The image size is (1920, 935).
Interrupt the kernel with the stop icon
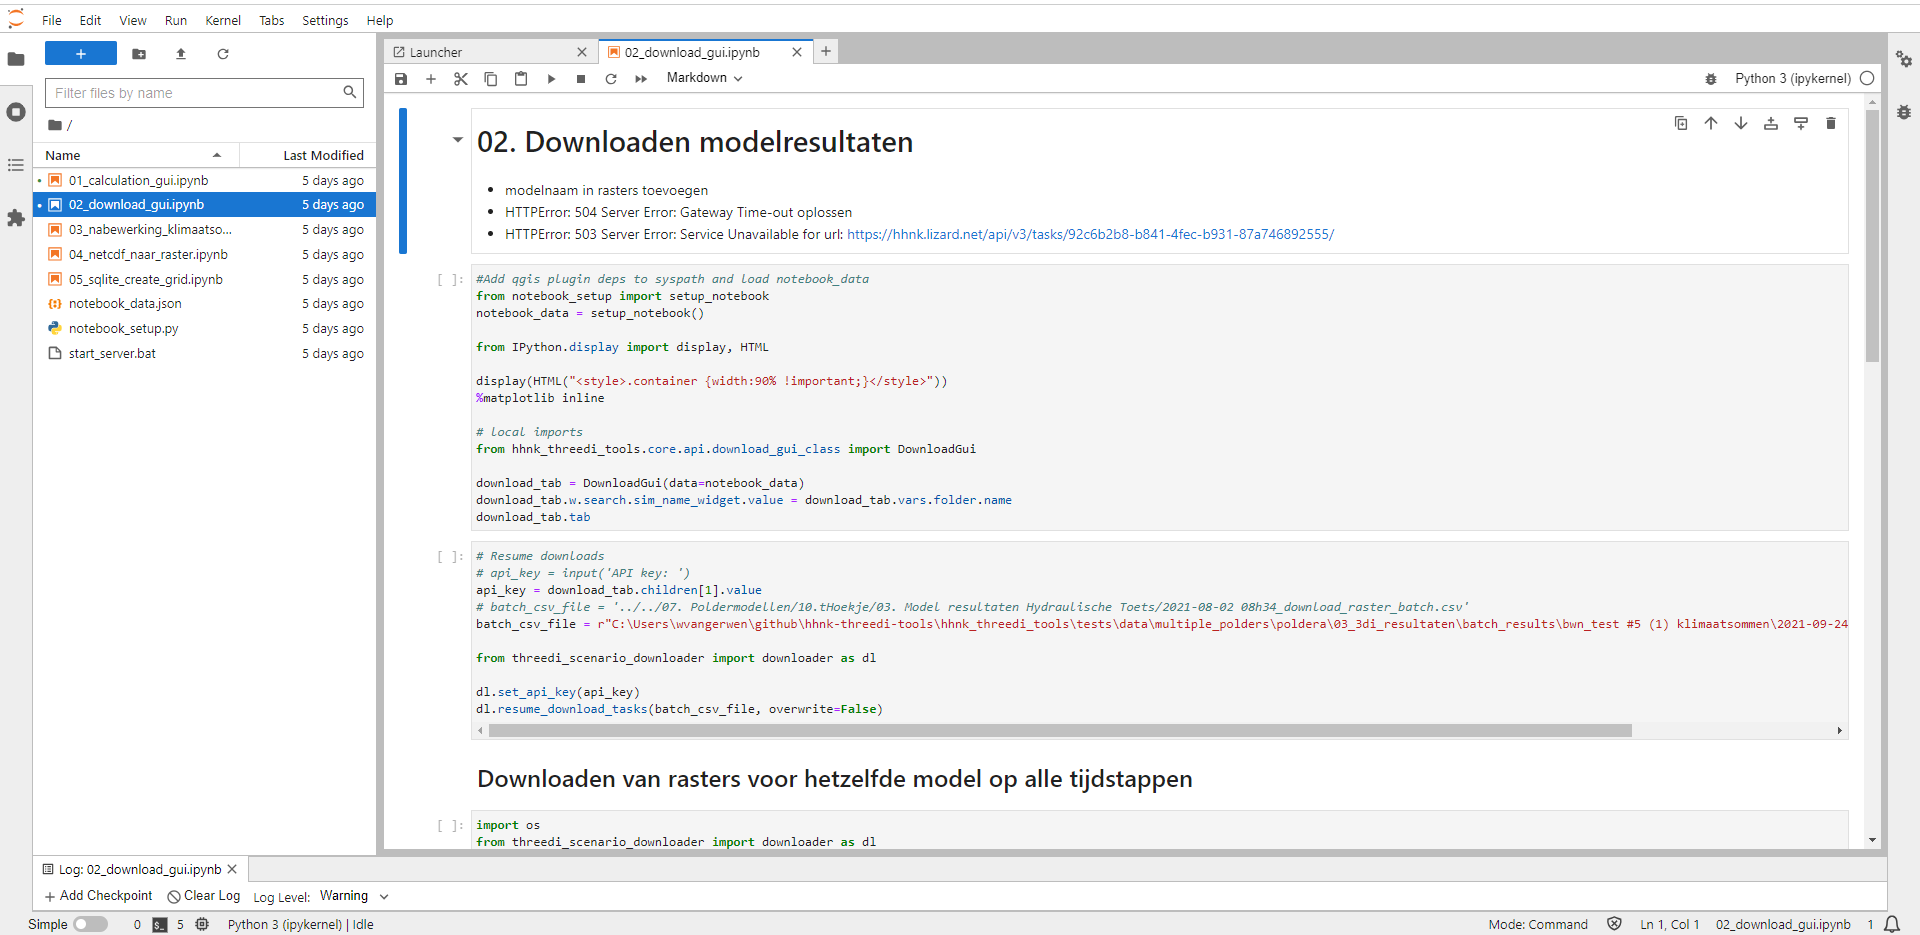click(x=581, y=79)
